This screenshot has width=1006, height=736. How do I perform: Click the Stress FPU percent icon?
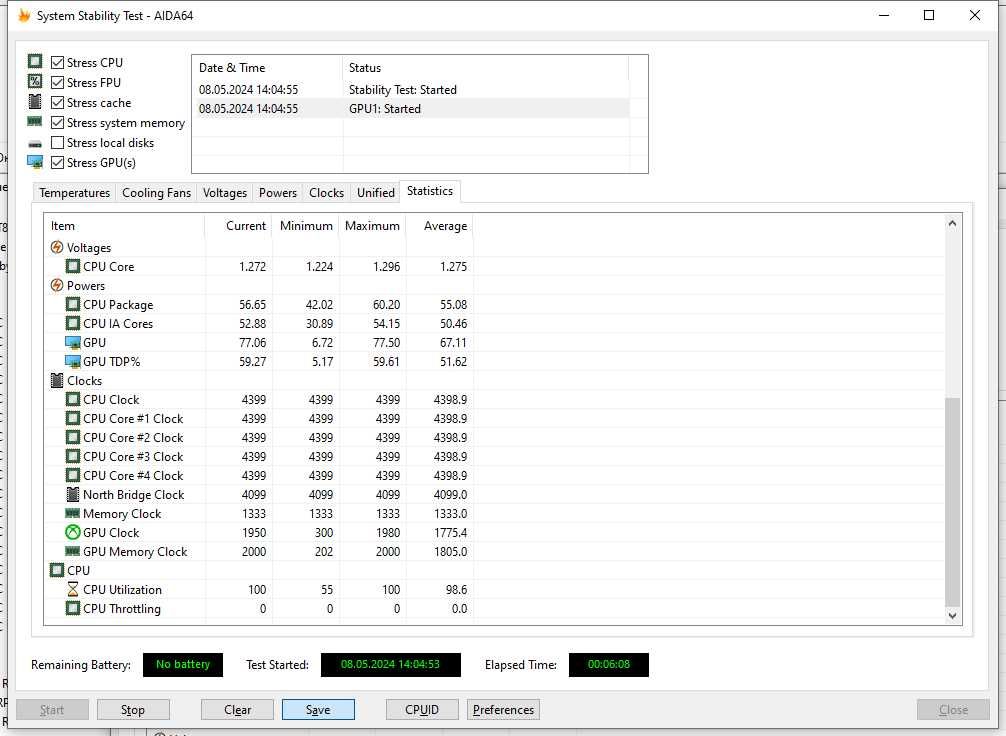35,81
